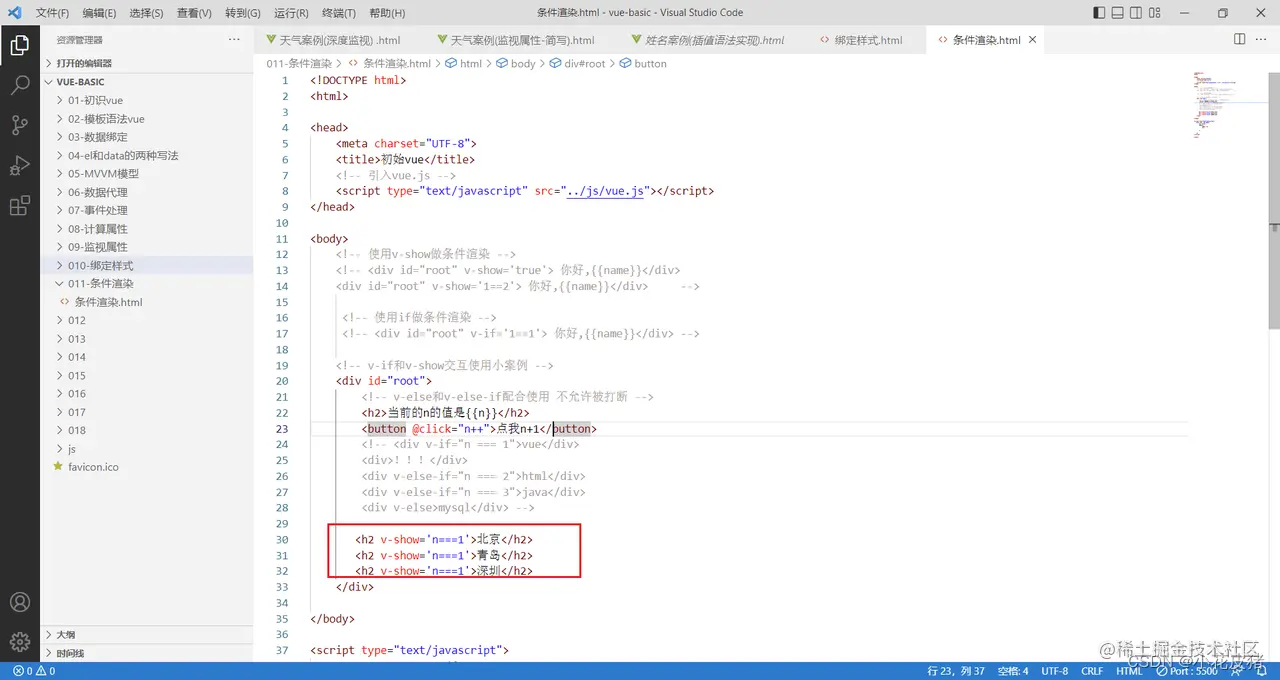Click body breadcrumb segment
1280x680 pixels.
tap(523, 63)
